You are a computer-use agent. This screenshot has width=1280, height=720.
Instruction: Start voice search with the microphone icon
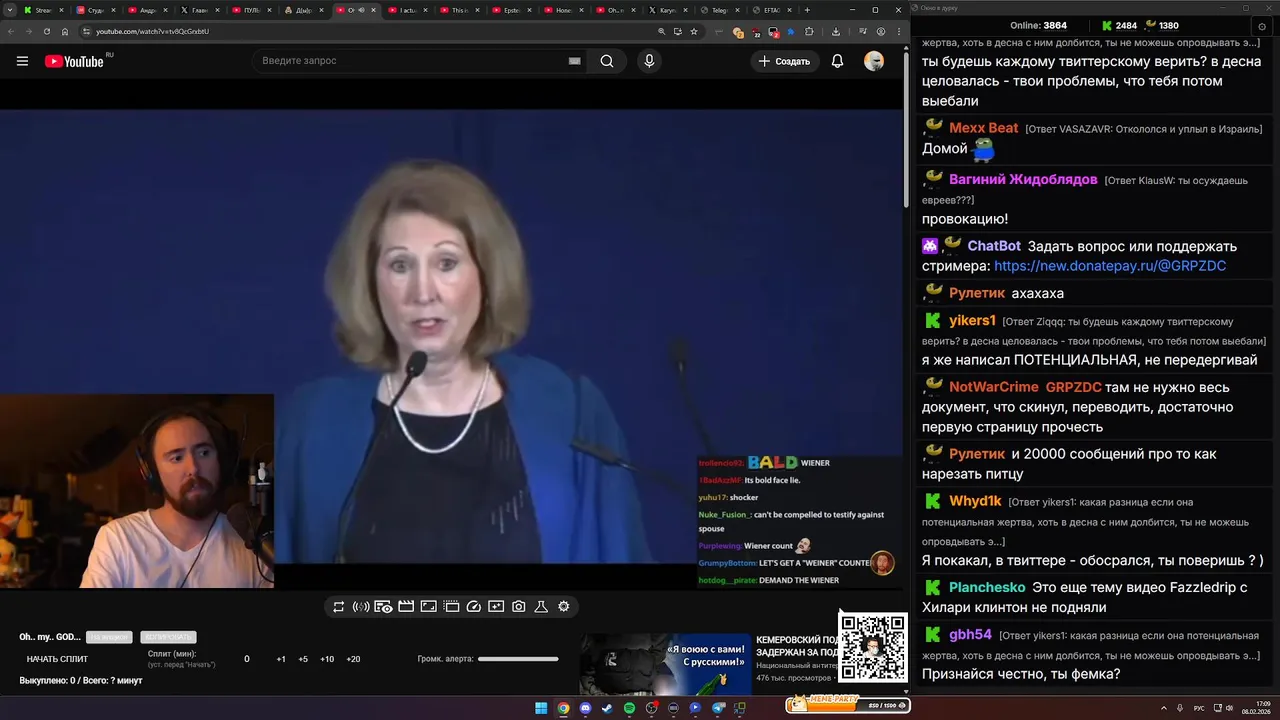(649, 61)
